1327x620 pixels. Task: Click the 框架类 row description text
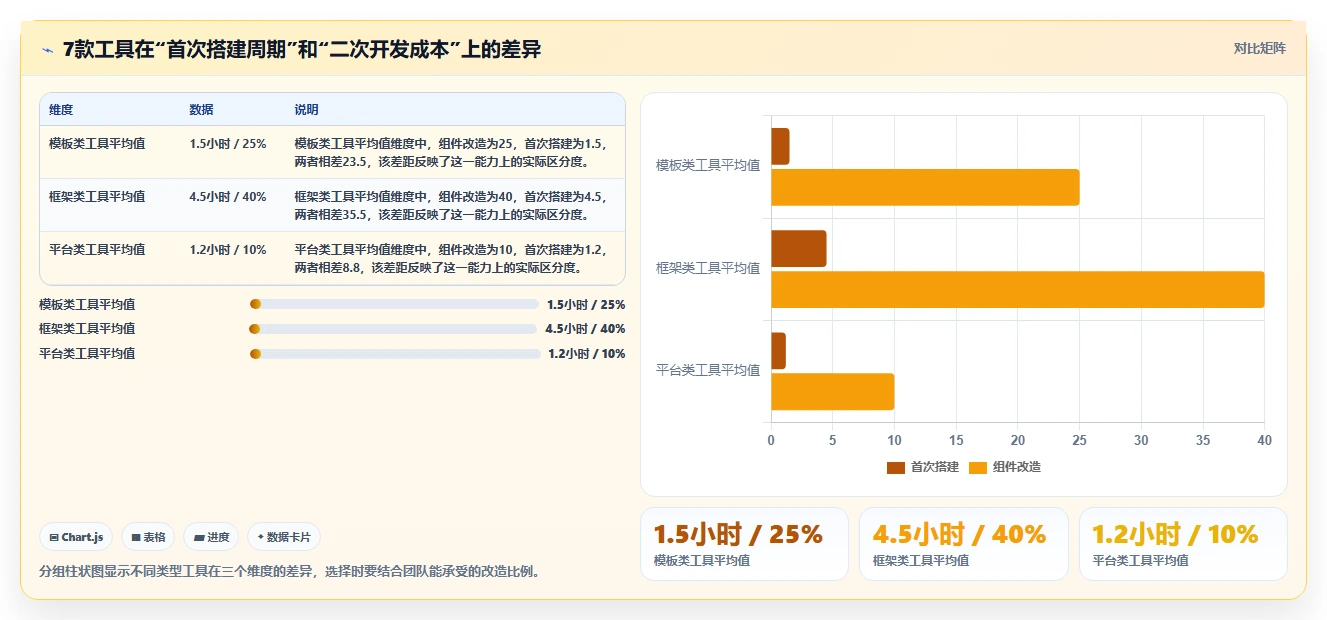pos(452,205)
